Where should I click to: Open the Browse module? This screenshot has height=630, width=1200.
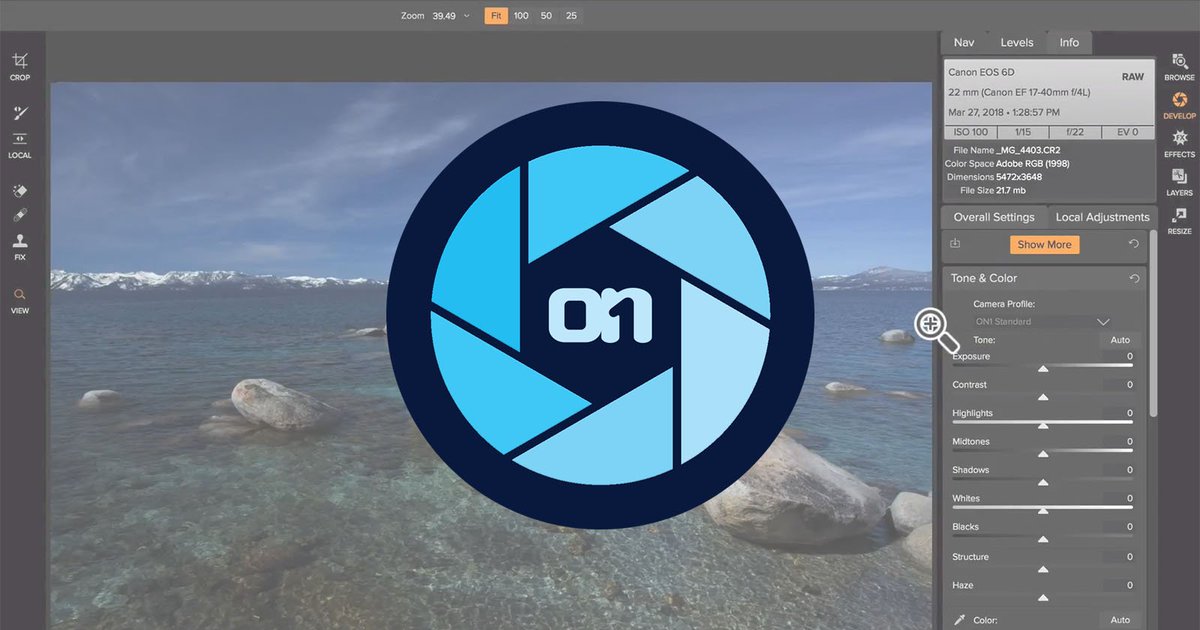[1179, 67]
